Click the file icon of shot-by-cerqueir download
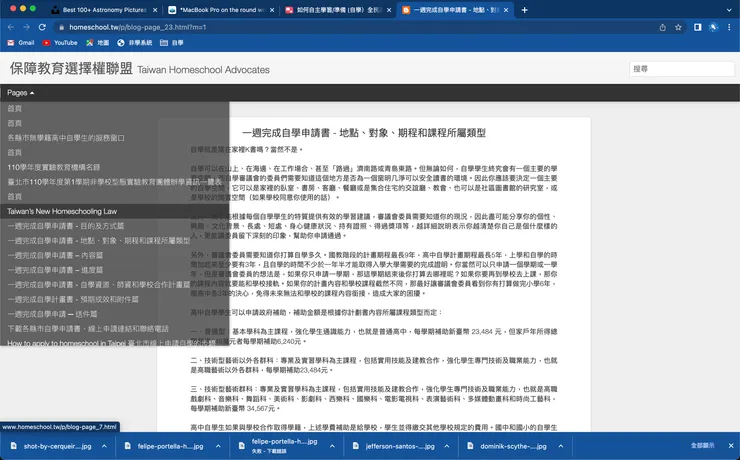740x460 pixels. tap(14, 446)
